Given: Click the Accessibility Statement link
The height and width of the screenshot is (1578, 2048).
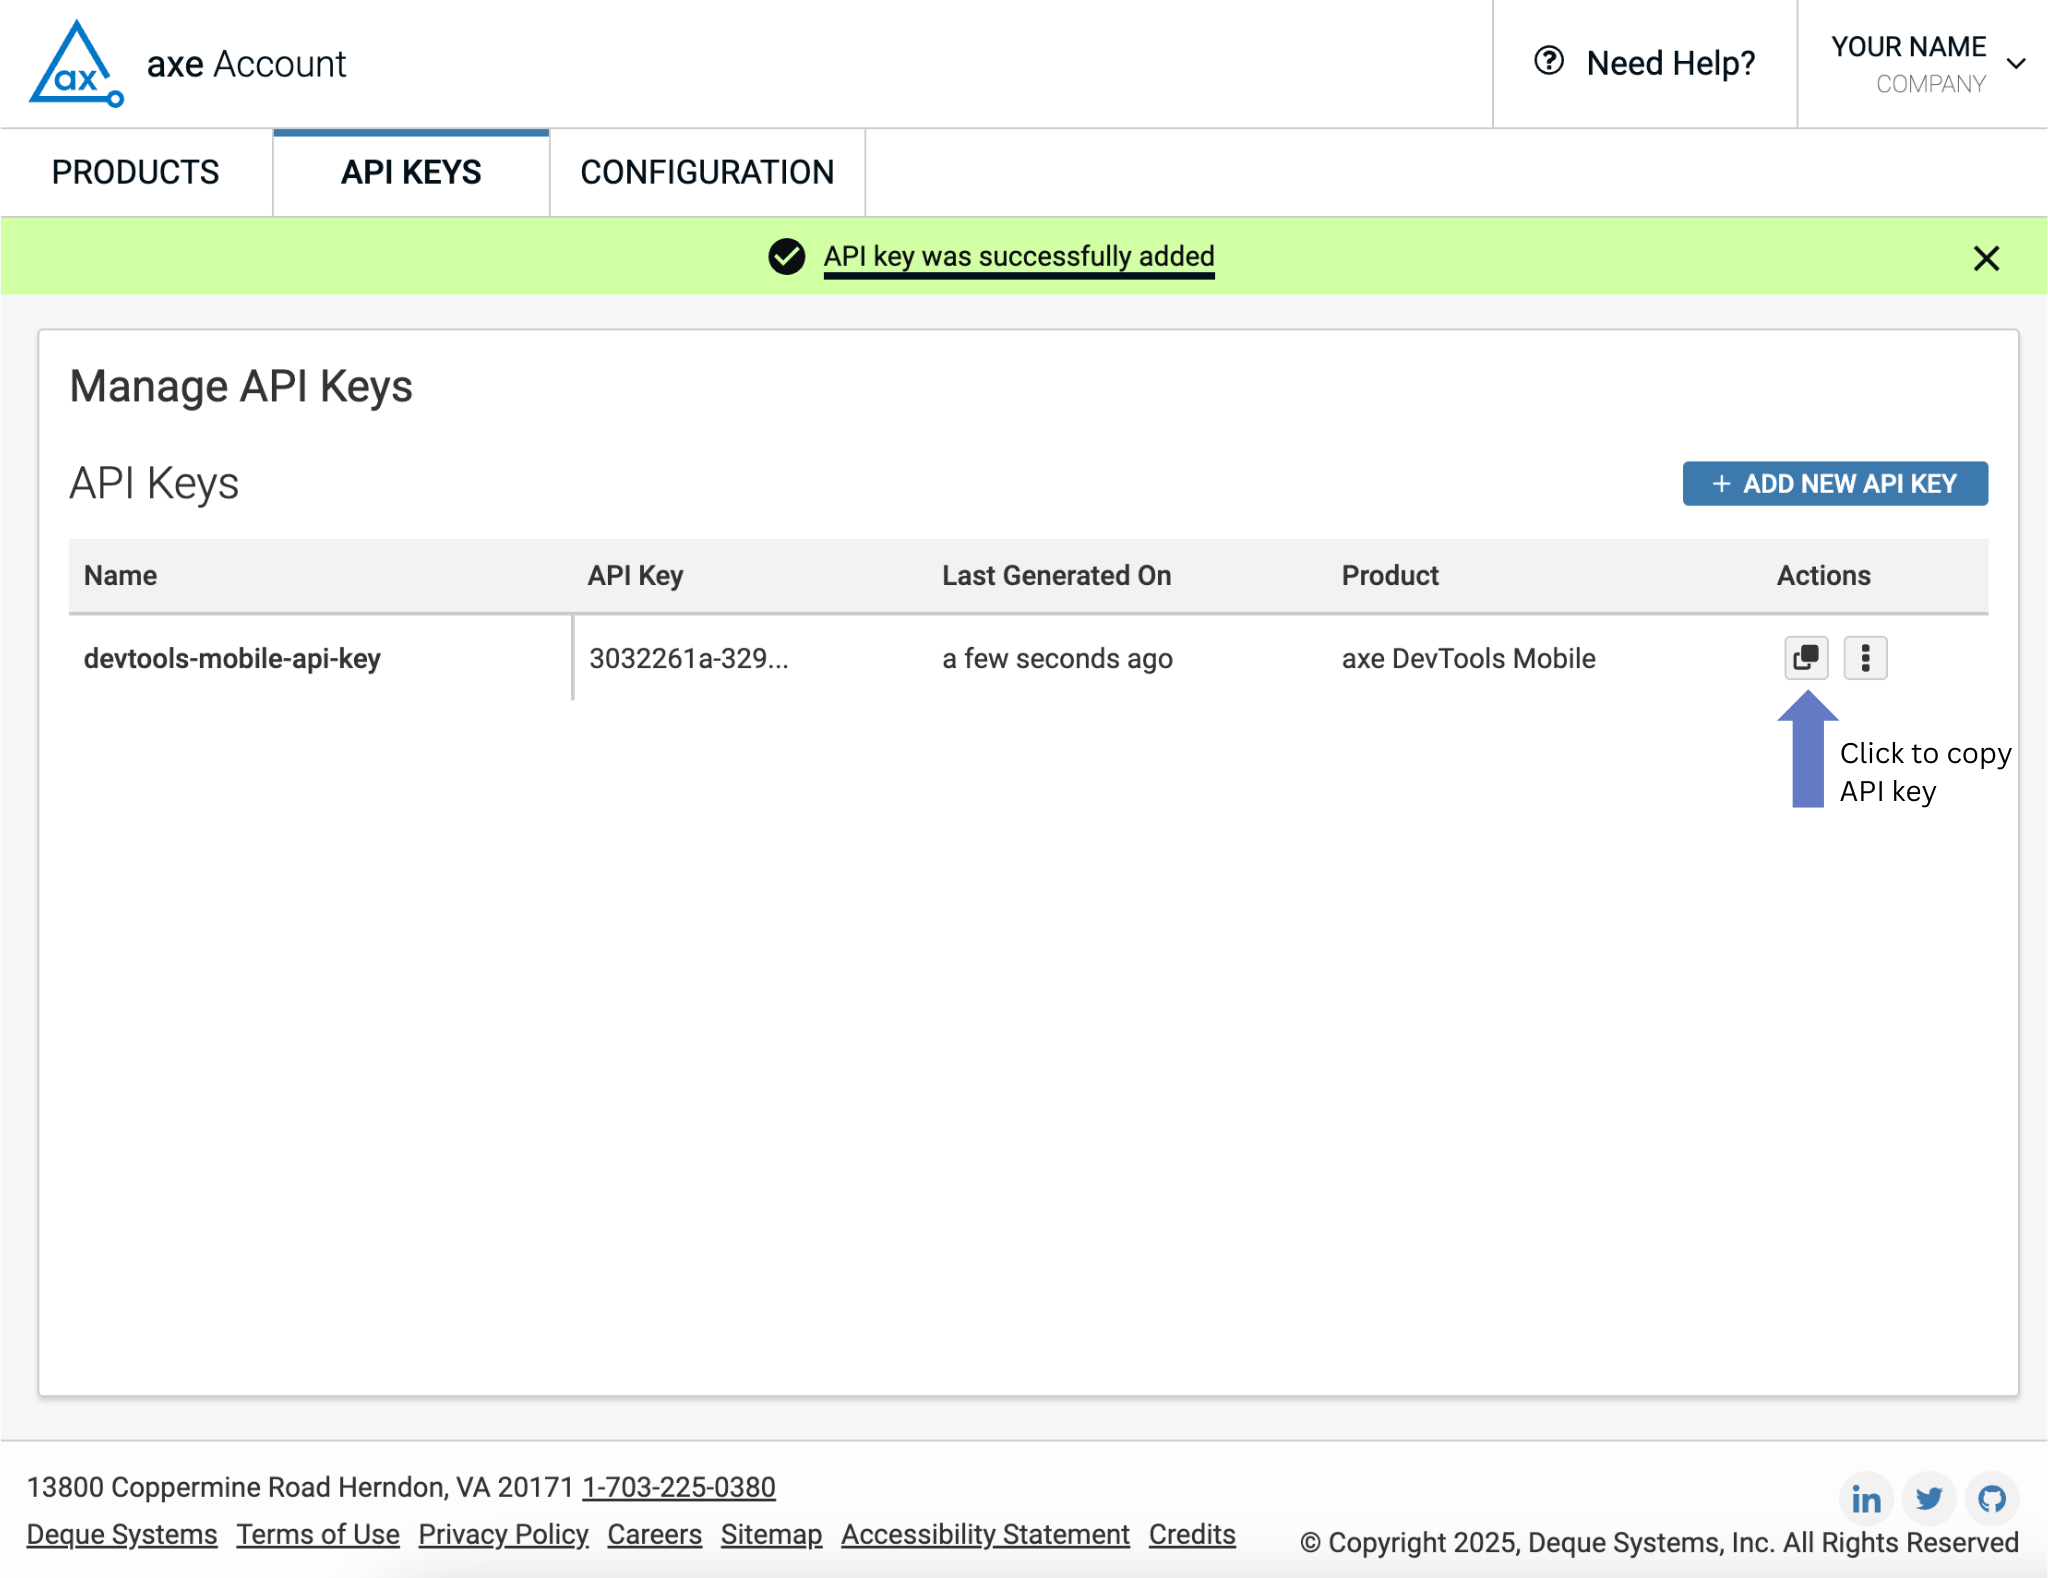Looking at the screenshot, I should tap(985, 1534).
